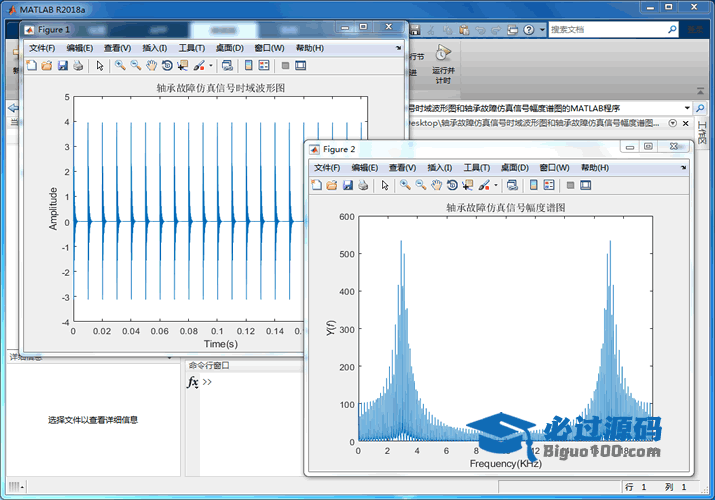Focus the 搜索文档 search field
Screen dimensions: 715x500
coord(608,30)
